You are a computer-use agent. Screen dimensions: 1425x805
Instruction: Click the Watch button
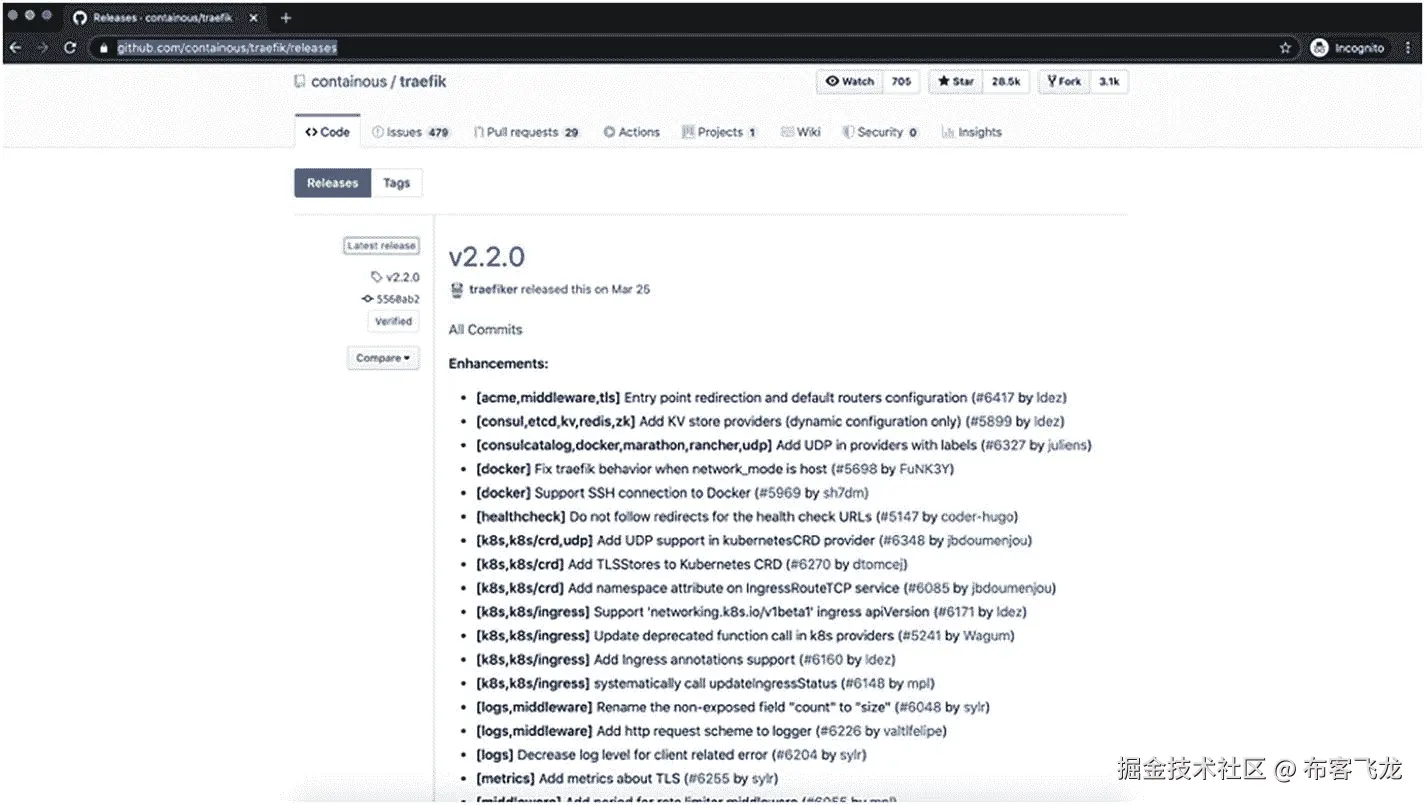click(849, 82)
